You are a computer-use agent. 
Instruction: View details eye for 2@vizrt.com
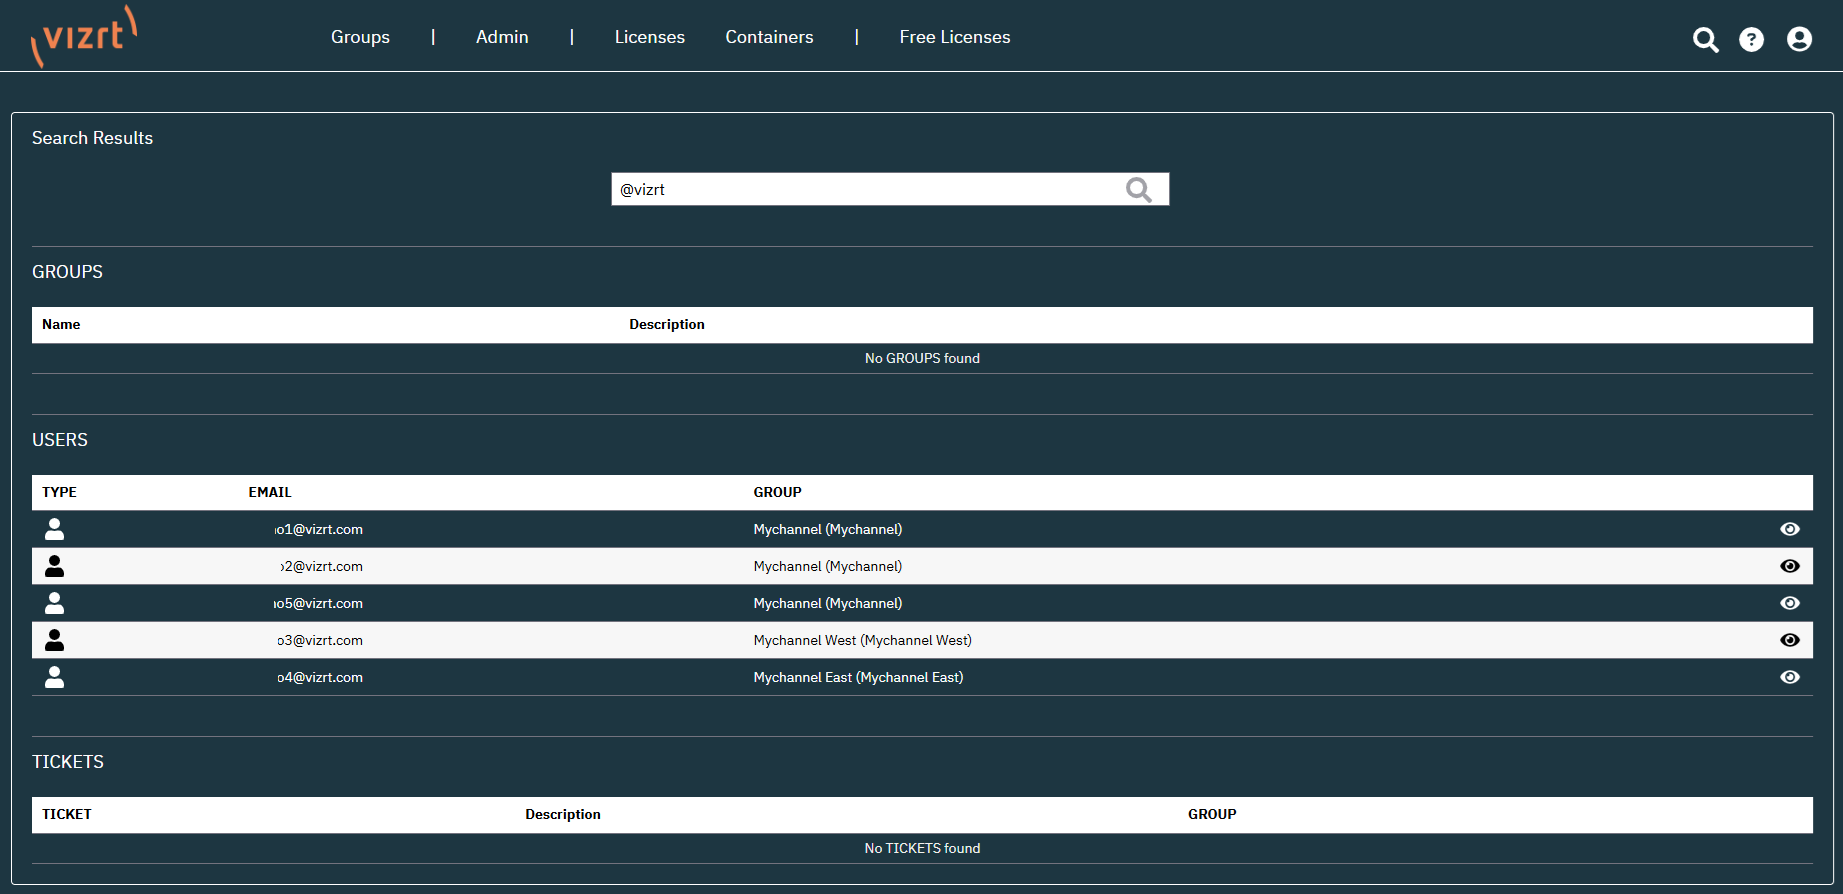click(1790, 566)
